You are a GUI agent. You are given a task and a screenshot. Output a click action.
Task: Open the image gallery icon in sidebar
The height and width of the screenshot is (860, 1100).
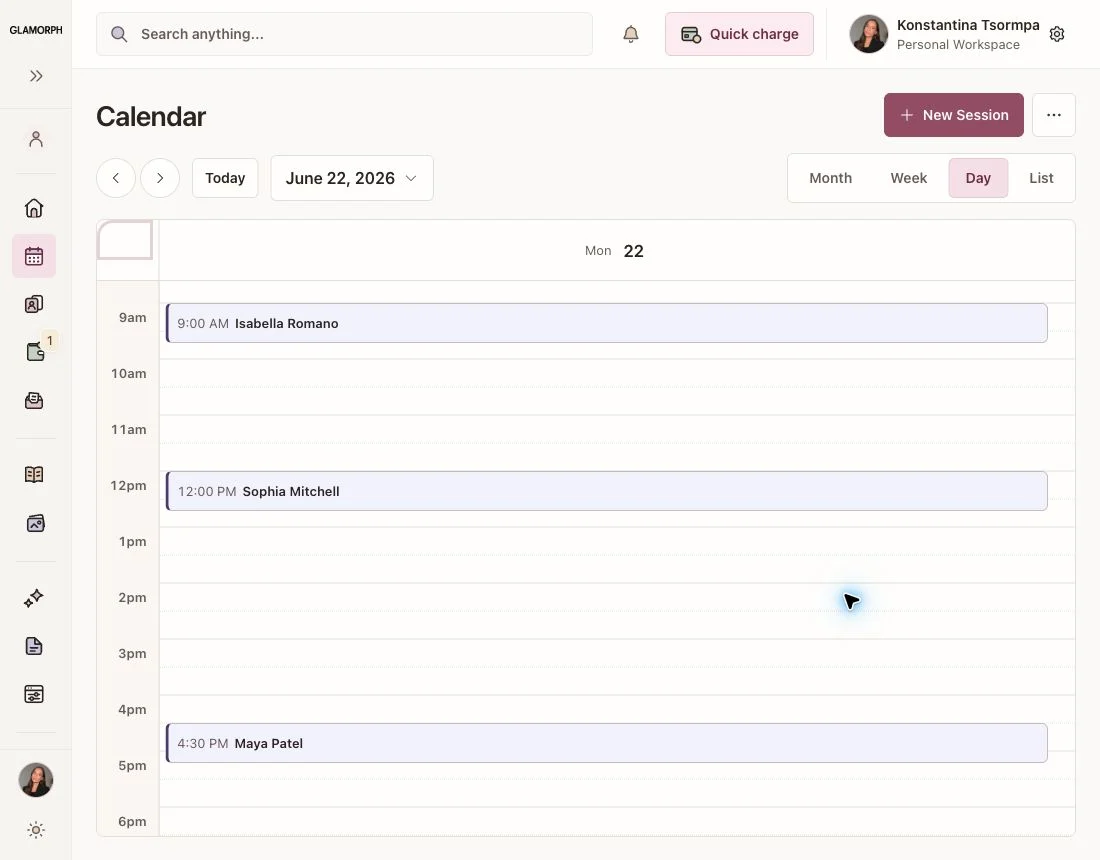click(35, 523)
